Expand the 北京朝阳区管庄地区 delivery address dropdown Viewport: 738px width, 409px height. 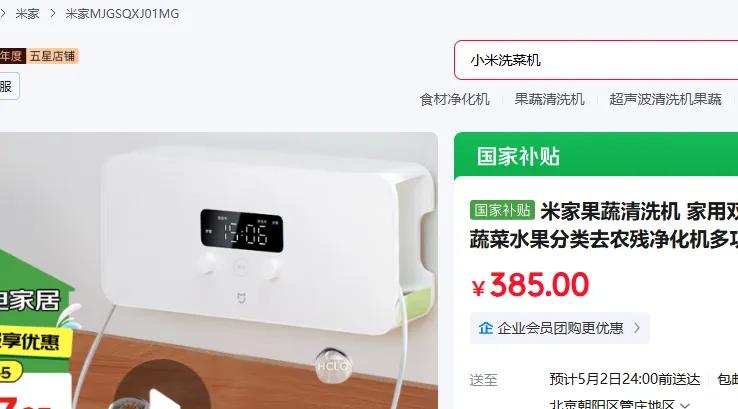pyautogui.click(x=619, y=404)
